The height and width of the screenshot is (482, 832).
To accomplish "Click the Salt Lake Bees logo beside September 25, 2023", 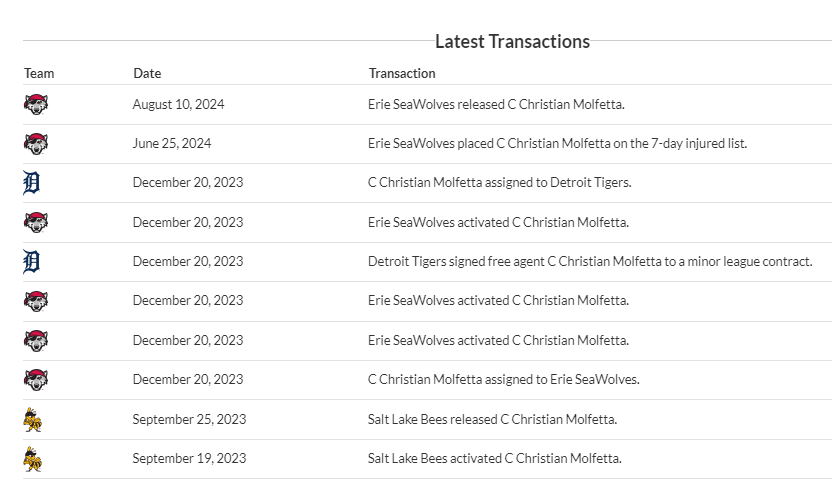I will [33, 419].
